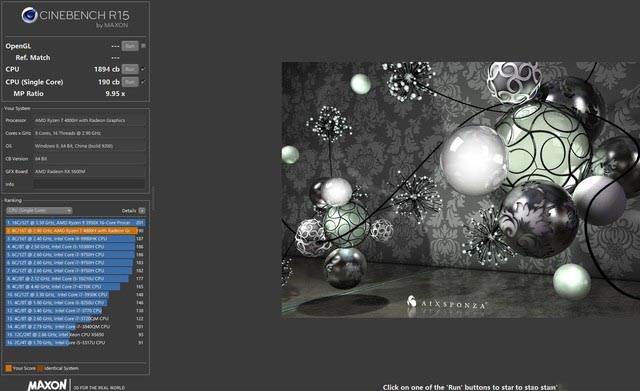The width and height of the screenshot is (640, 391).
Task: Toggle the CPU (Single Core) test checkmark
Action: click(x=143, y=82)
